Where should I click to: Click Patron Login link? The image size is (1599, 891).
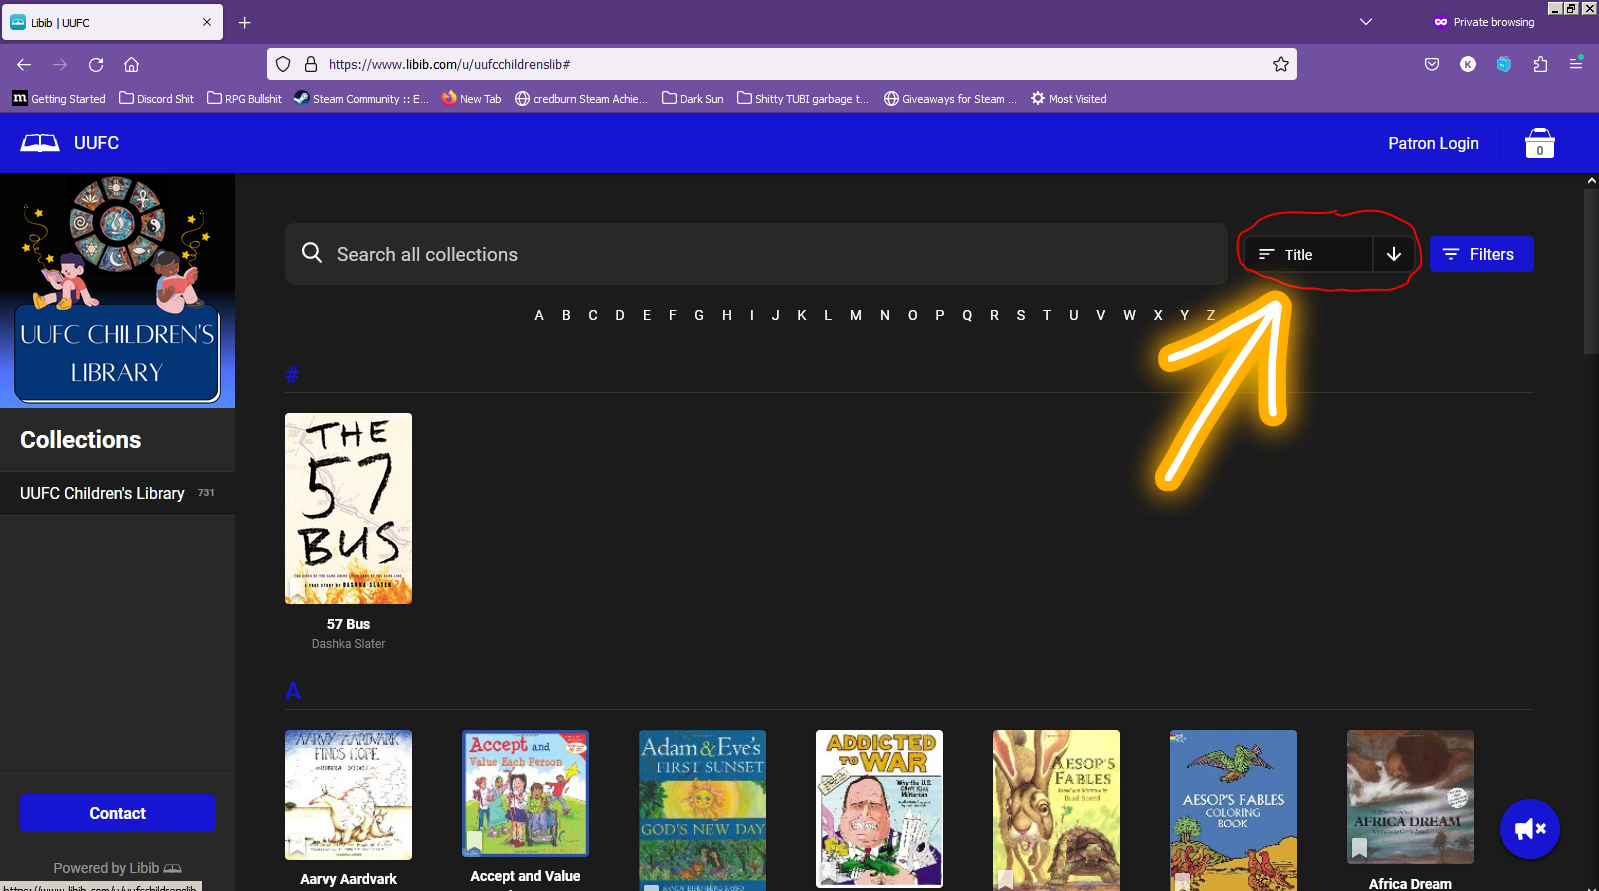coord(1433,143)
